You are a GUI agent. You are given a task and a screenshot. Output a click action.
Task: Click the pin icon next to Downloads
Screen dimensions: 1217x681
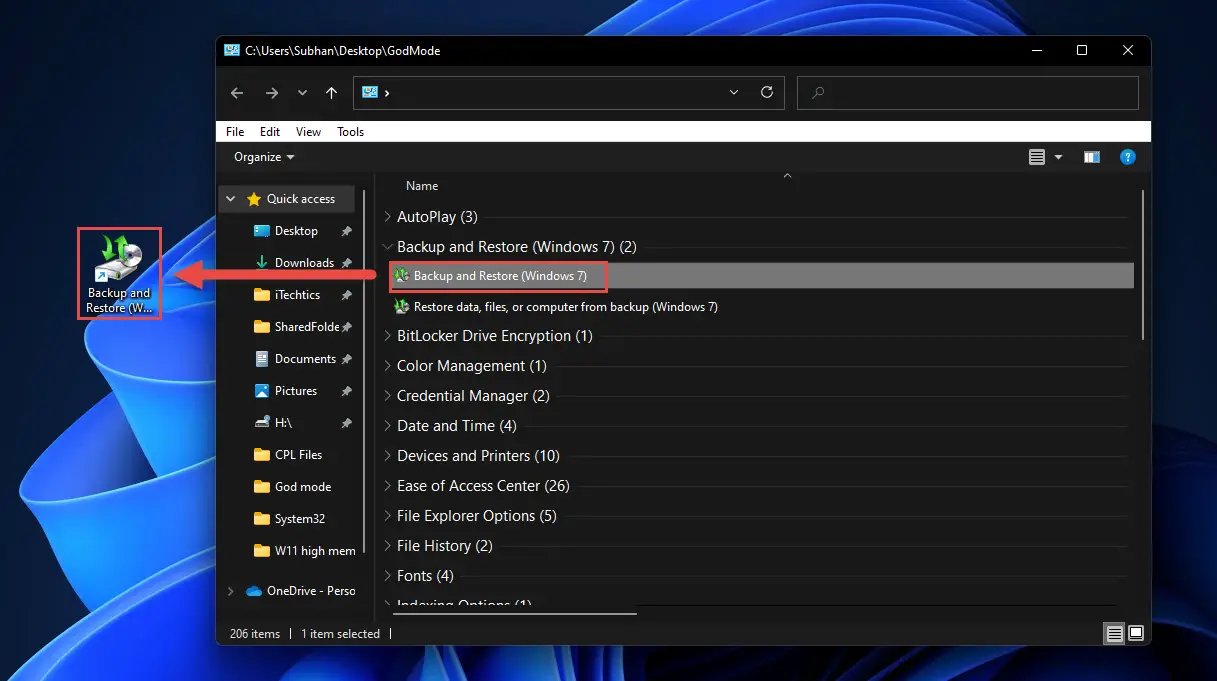pos(346,263)
